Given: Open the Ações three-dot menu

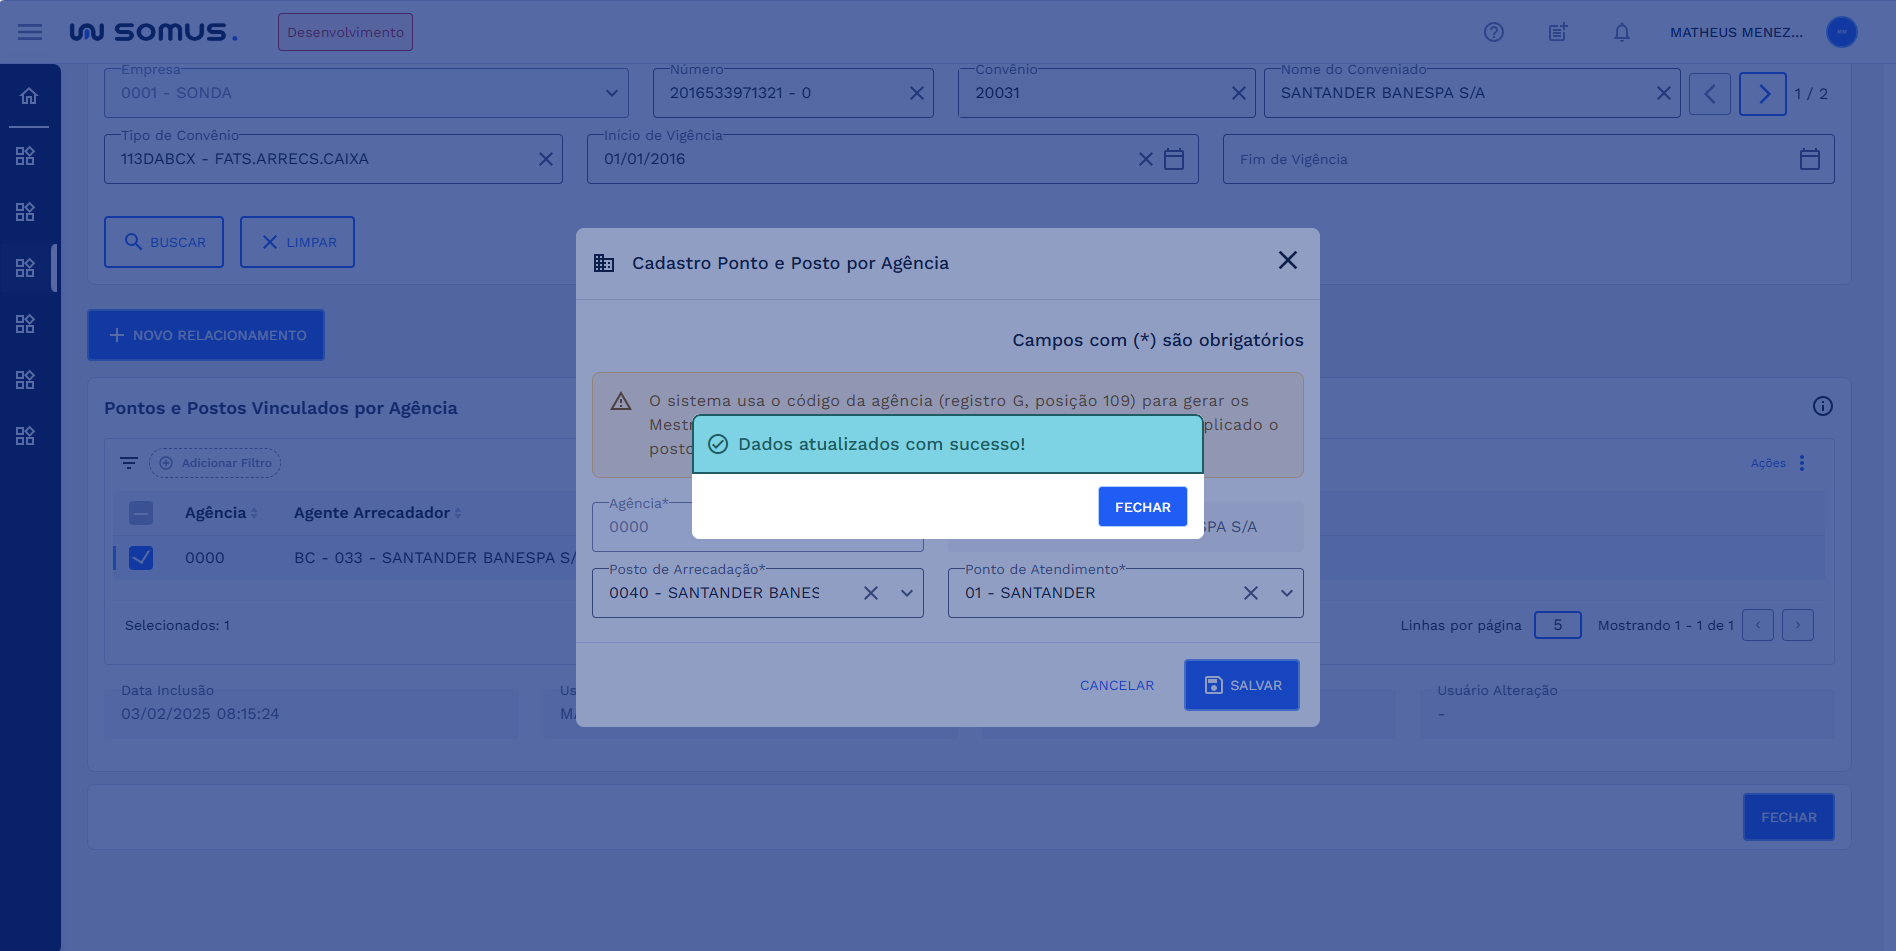Looking at the screenshot, I should click(x=1801, y=463).
